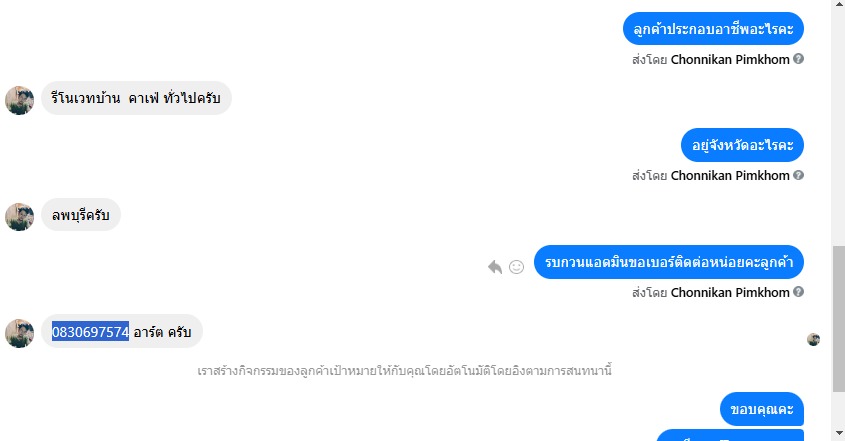Click customer avatar beside "รีโนเวทบ้าน" message

(x=19, y=100)
